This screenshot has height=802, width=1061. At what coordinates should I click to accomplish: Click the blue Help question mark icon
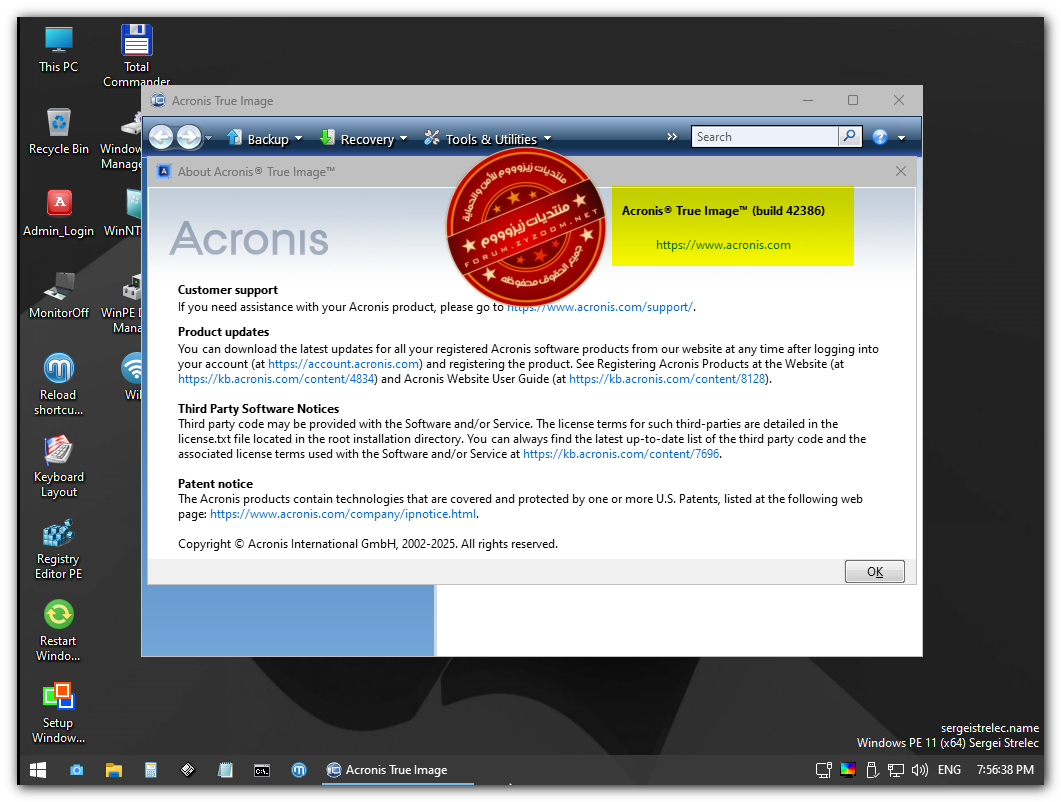coord(880,138)
